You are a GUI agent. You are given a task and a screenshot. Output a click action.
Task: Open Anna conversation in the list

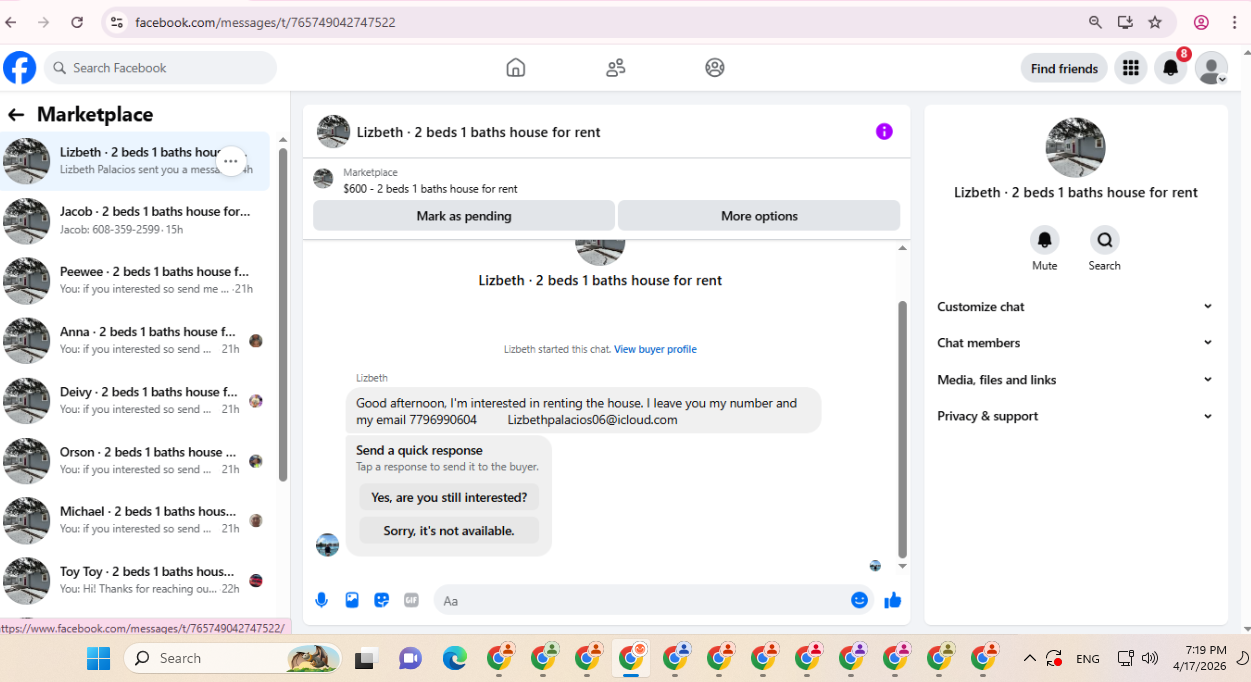click(135, 341)
